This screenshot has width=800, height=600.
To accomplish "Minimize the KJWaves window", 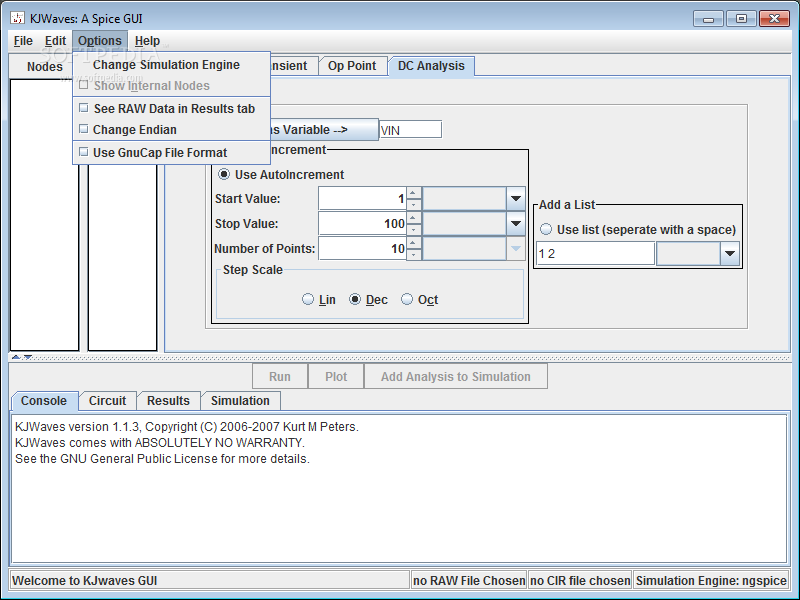I will [x=708, y=19].
